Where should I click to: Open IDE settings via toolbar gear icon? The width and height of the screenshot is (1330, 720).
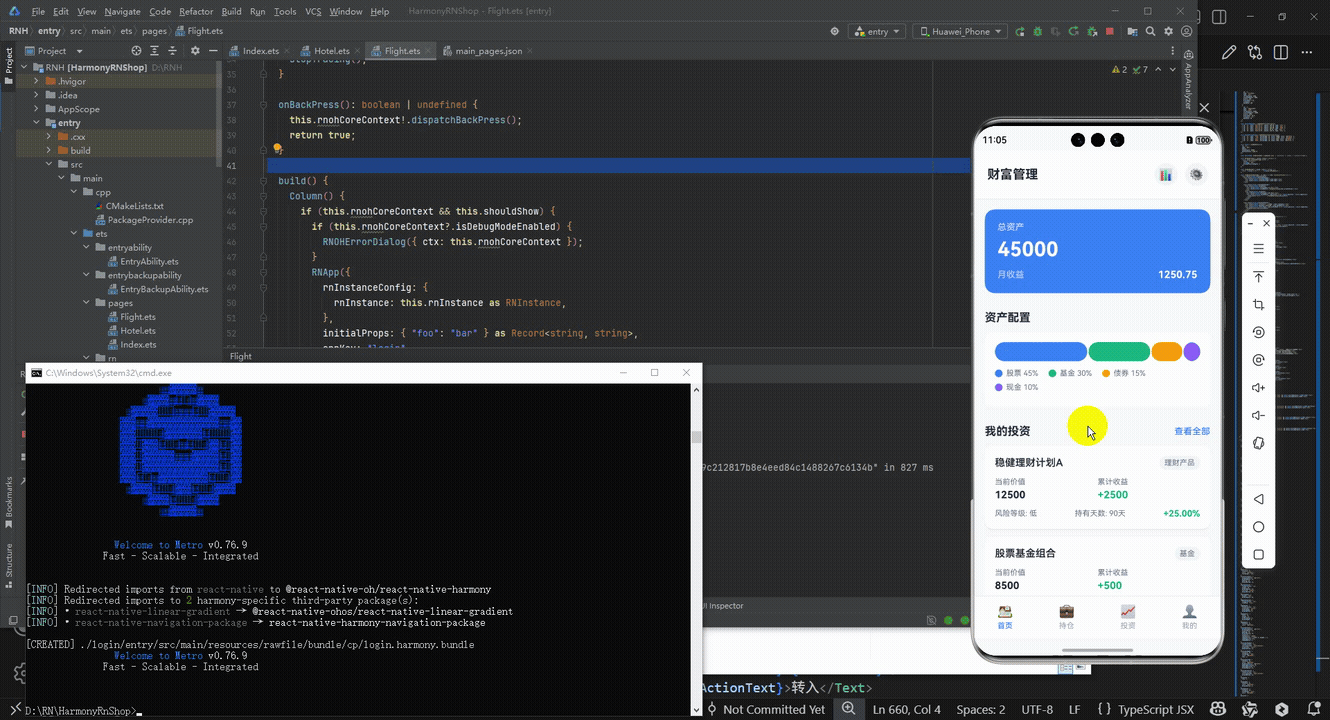click(1168, 32)
